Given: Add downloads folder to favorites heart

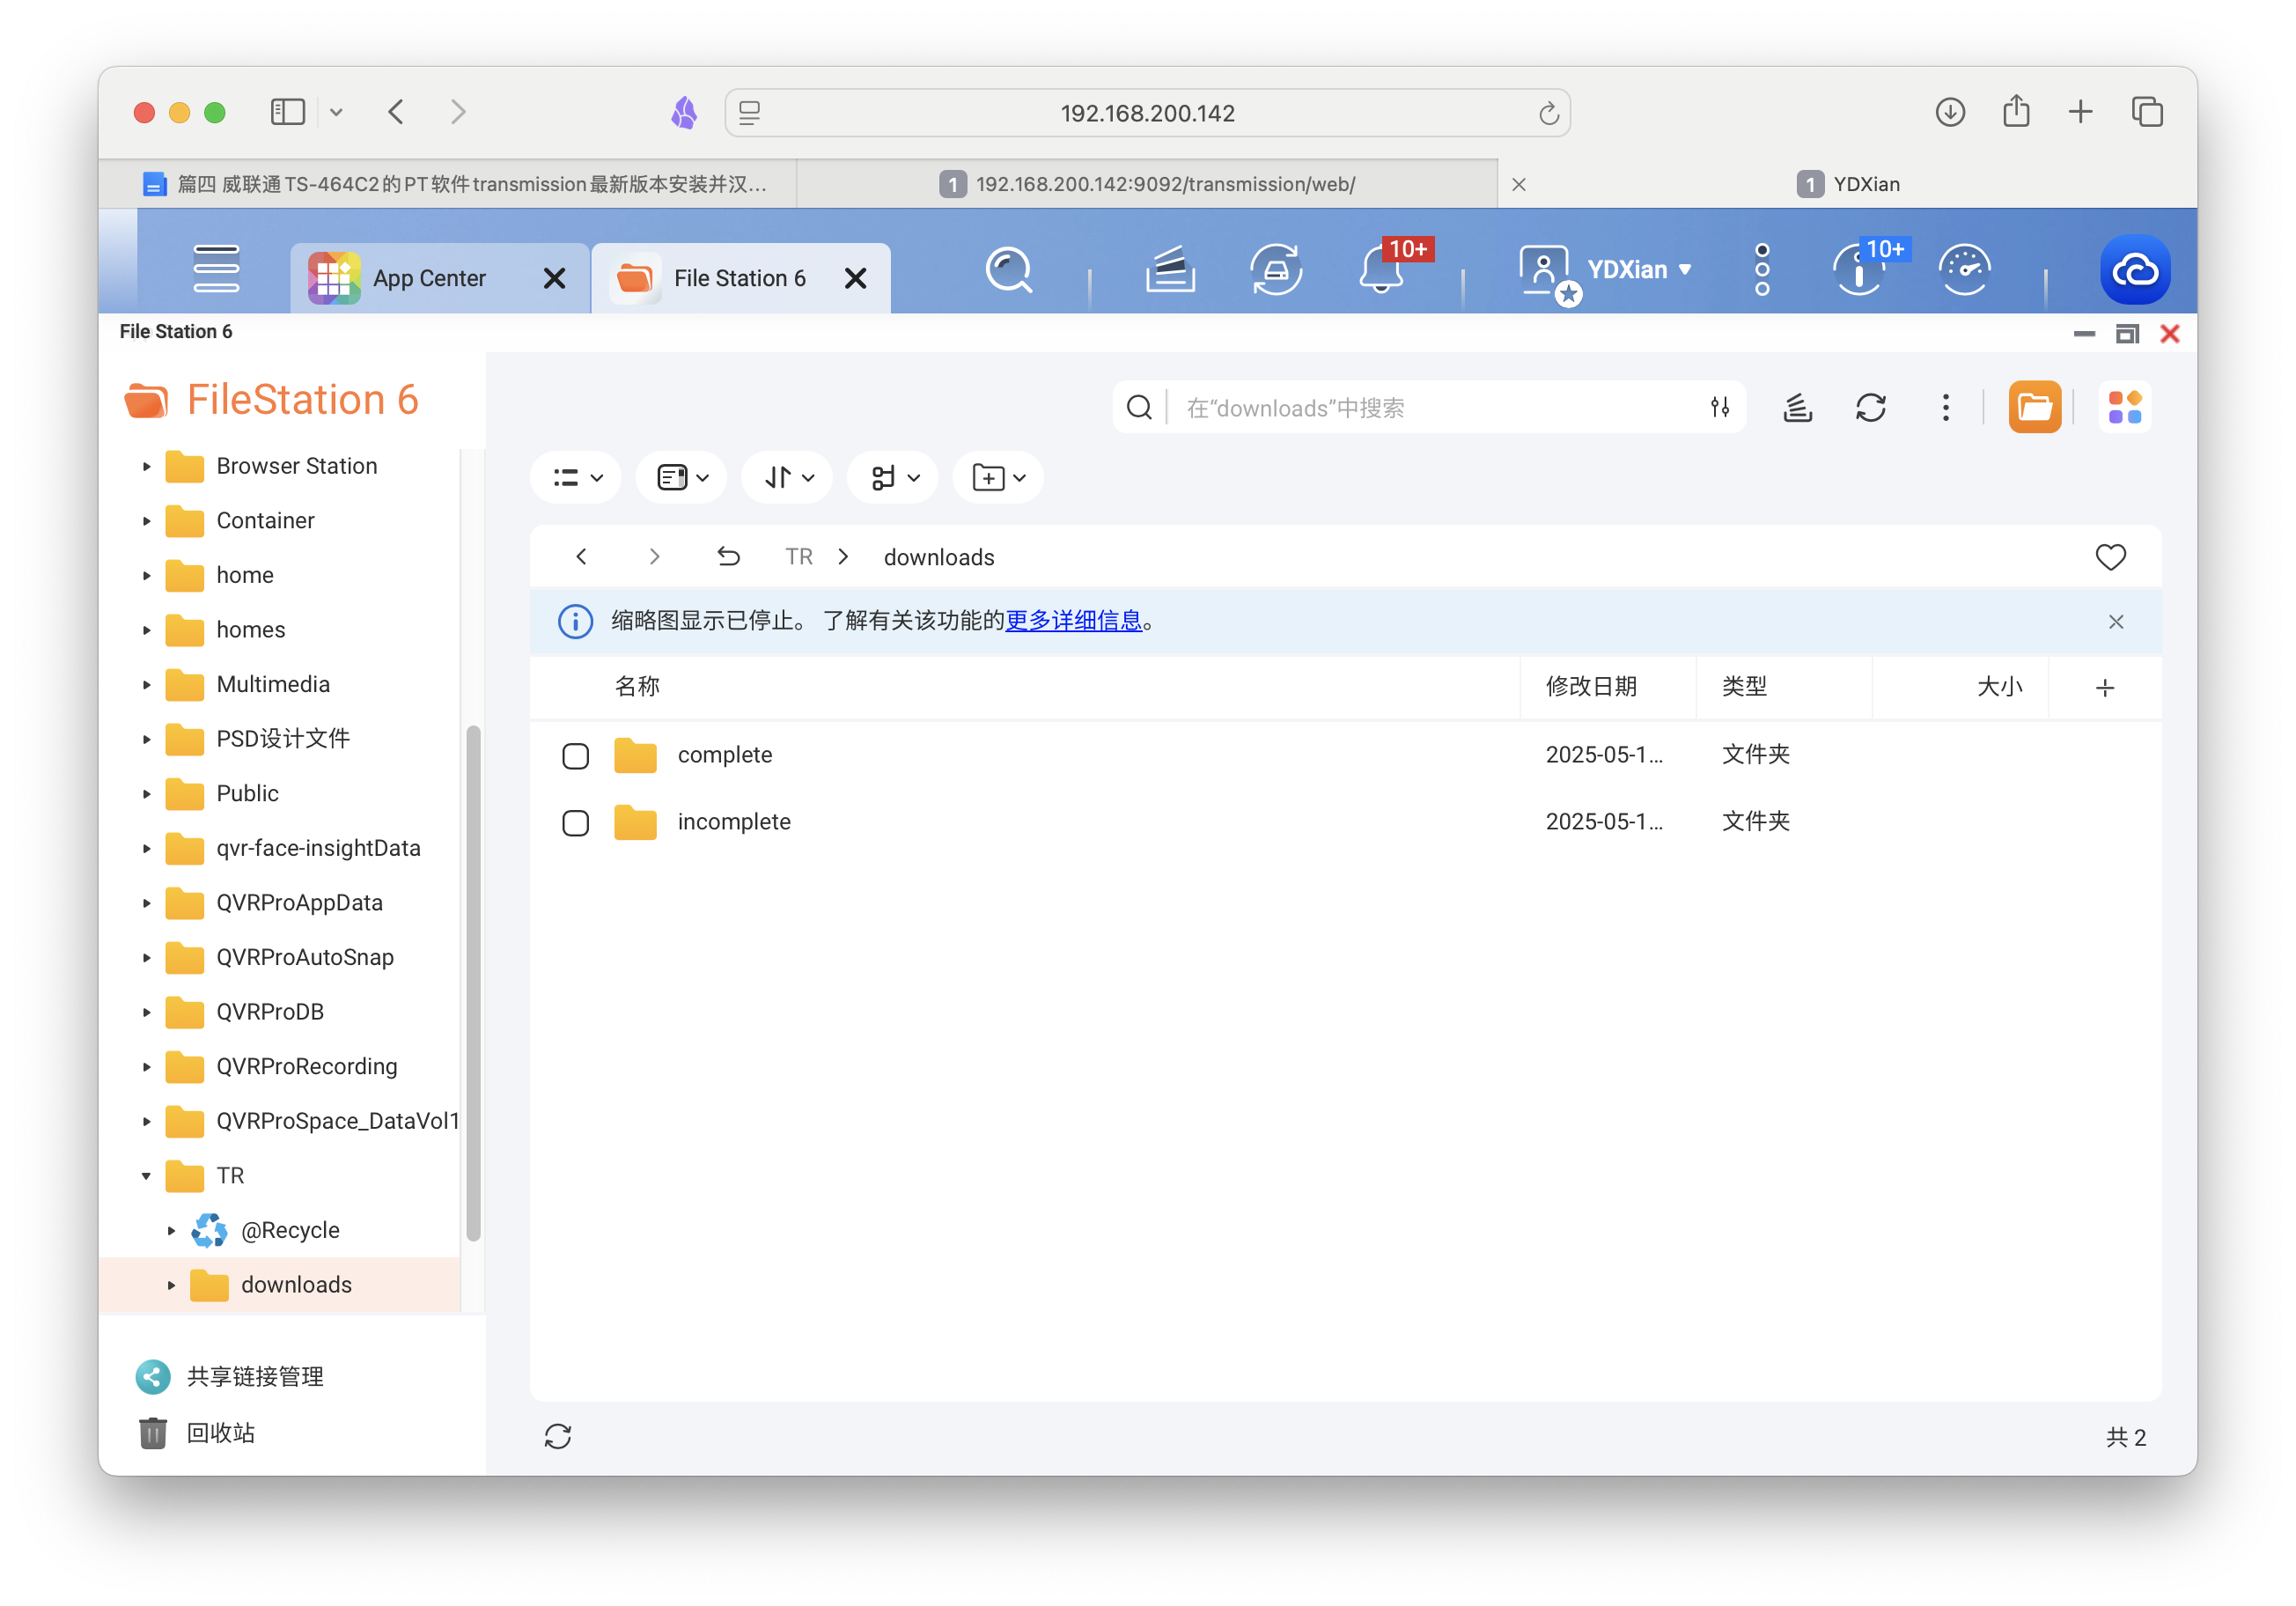Looking at the screenshot, I should [2111, 557].
